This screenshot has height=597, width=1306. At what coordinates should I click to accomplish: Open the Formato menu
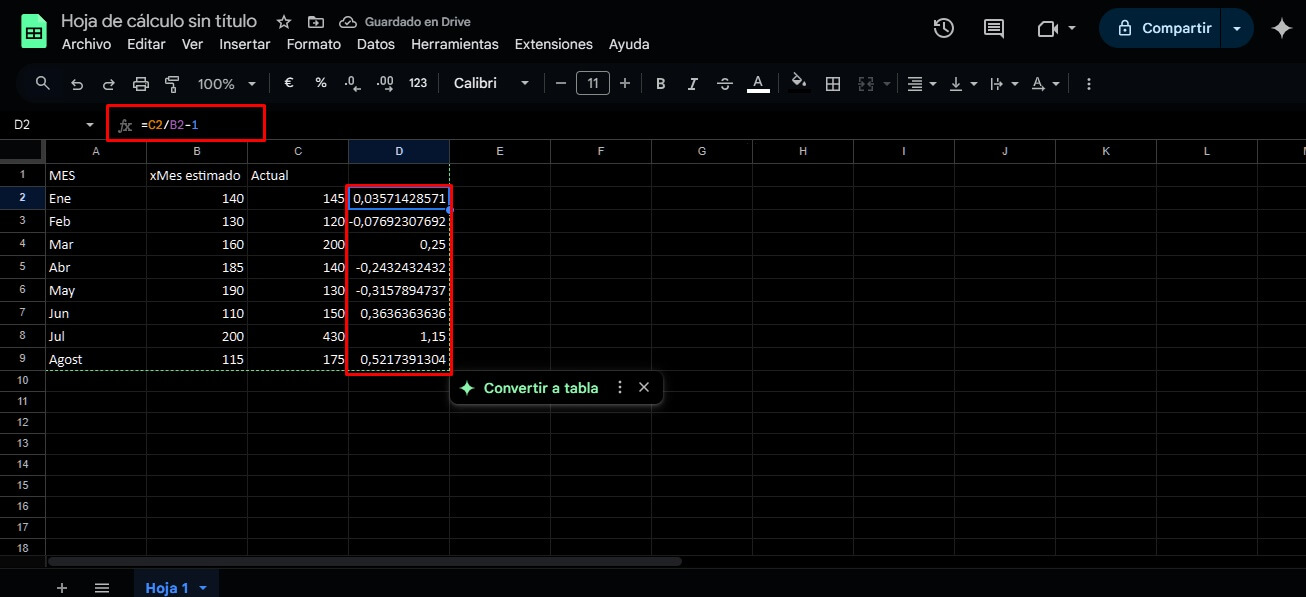[x=314, y=44]
